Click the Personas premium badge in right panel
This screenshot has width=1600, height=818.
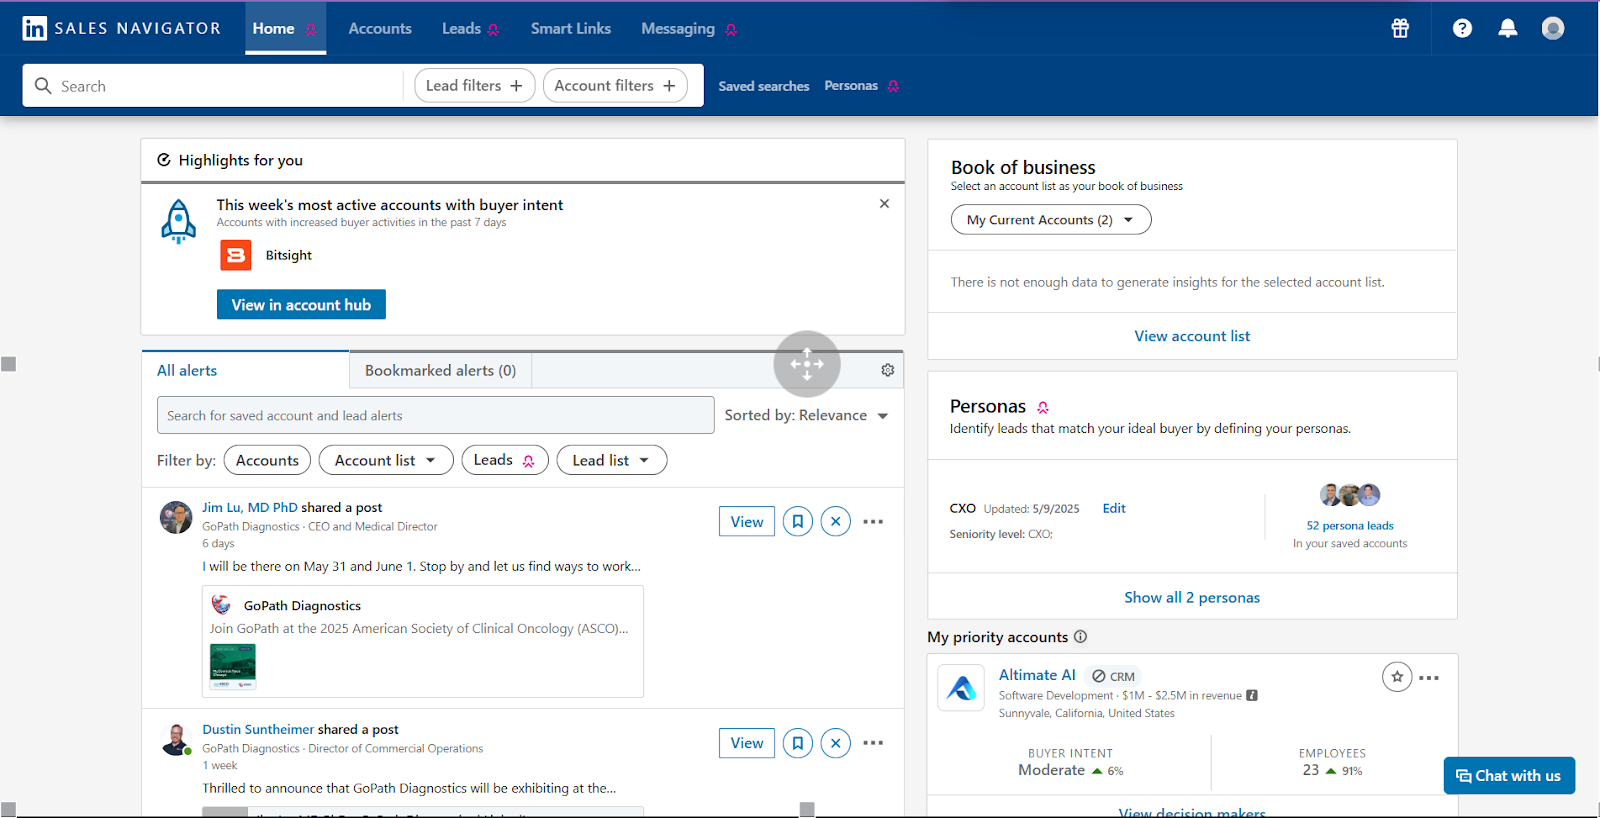1043,407
